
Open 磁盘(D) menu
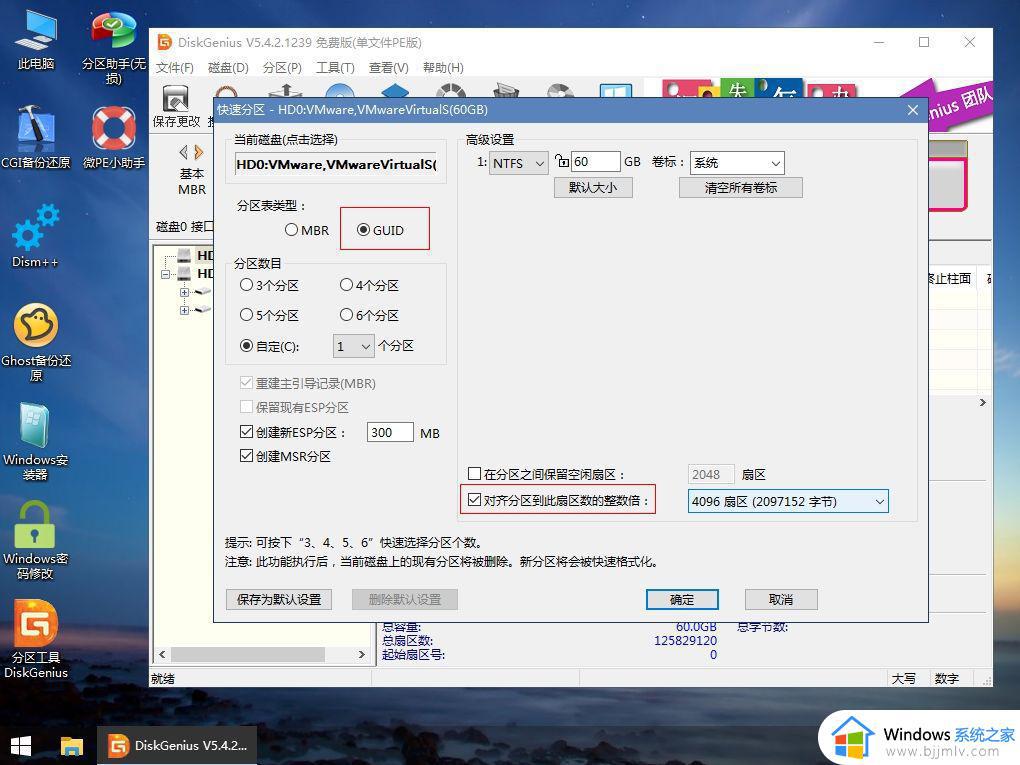(x=228, y=68)
